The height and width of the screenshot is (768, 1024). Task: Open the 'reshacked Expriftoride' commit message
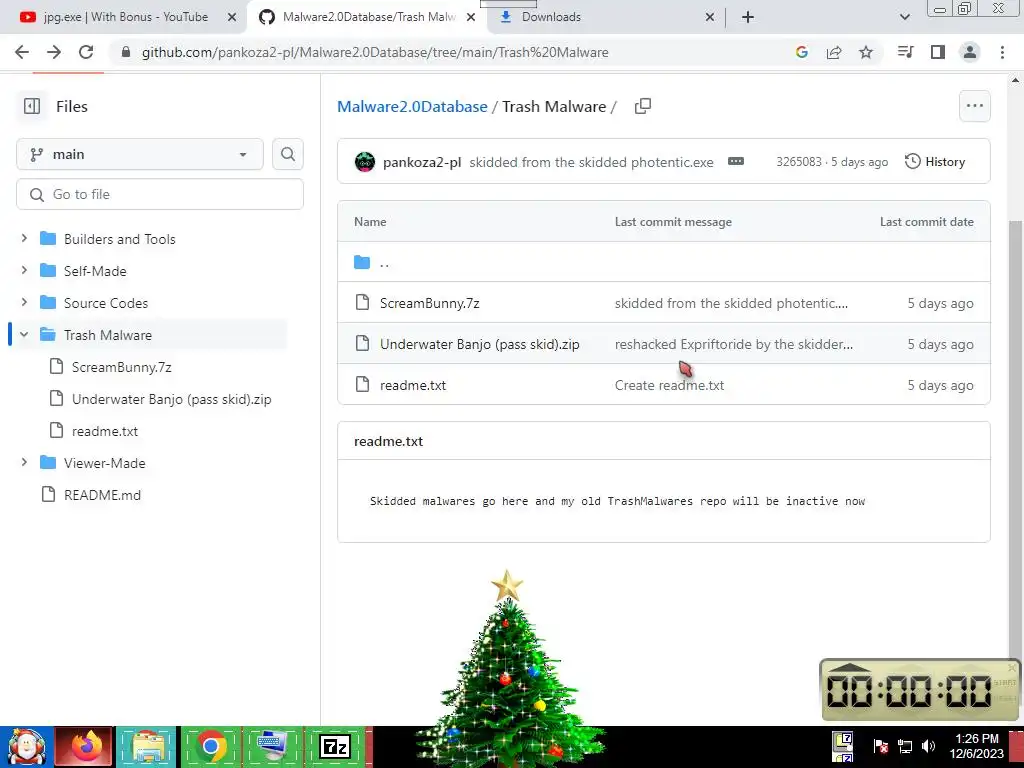[733, 344]
